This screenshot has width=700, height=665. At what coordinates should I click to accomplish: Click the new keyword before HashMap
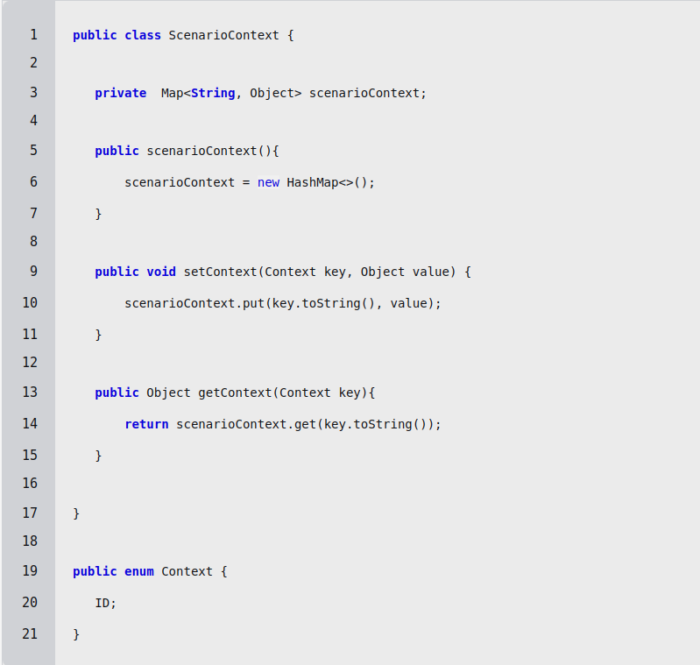(268, 182)
